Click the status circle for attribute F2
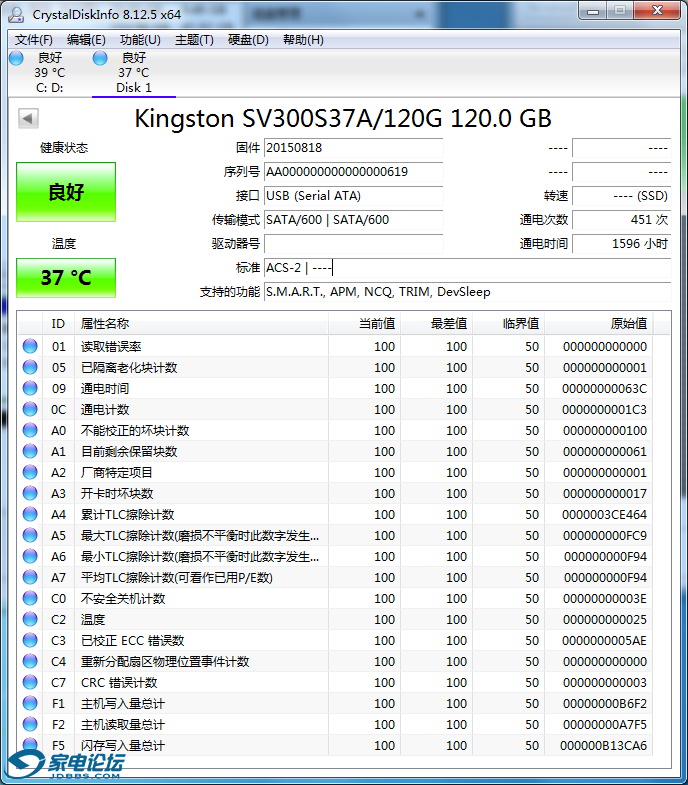Viewport: 688px width, 785px height. 30,724
